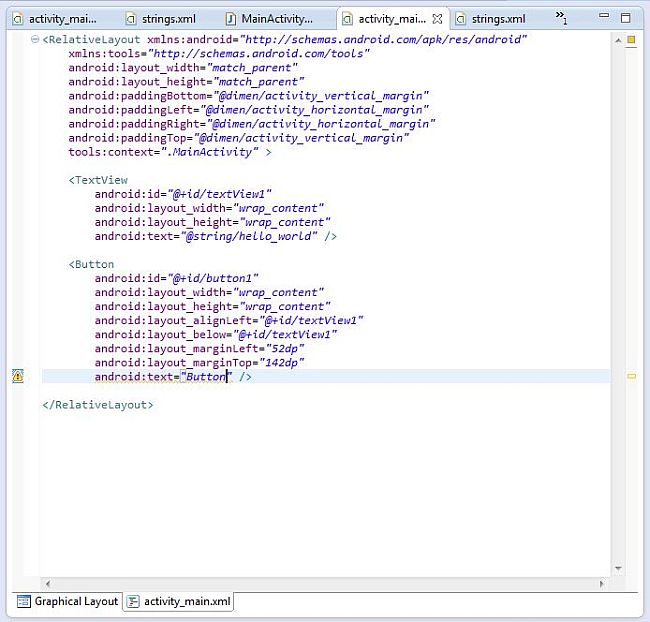This screenshot has height=622, width=650.
Task: Switch to first activity_mai... editor tab
Action: [55, 19]
